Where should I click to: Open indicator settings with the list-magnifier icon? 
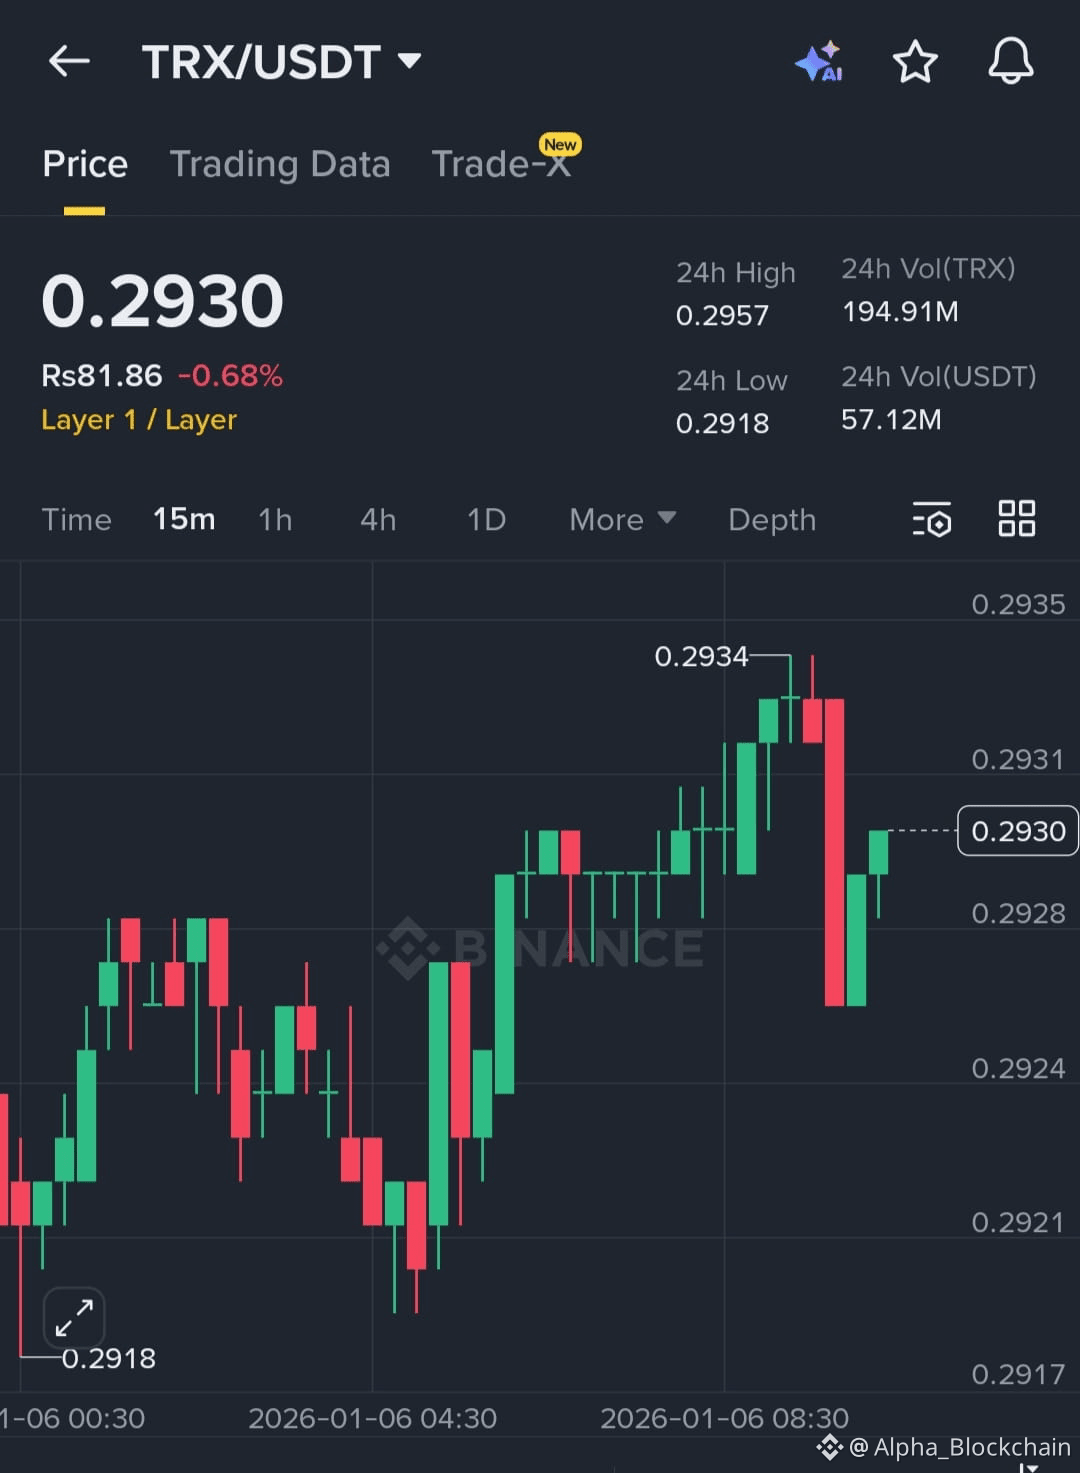[931, 519]
